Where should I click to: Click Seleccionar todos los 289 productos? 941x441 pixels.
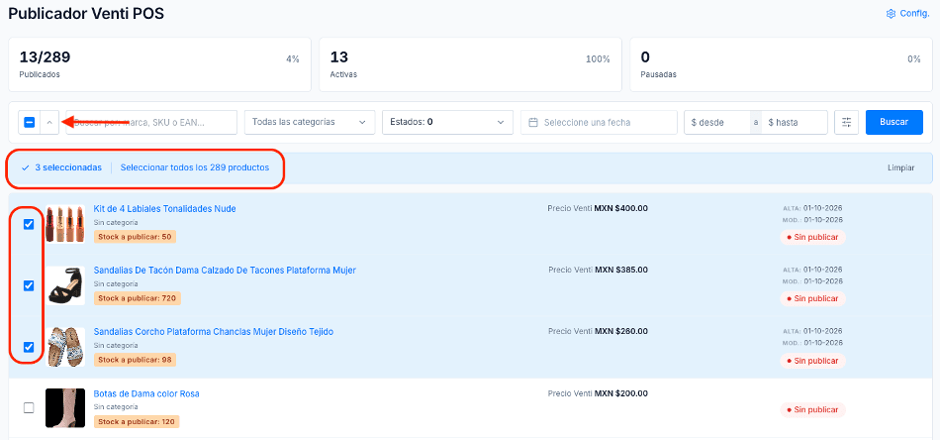click(x=194, y=168)
